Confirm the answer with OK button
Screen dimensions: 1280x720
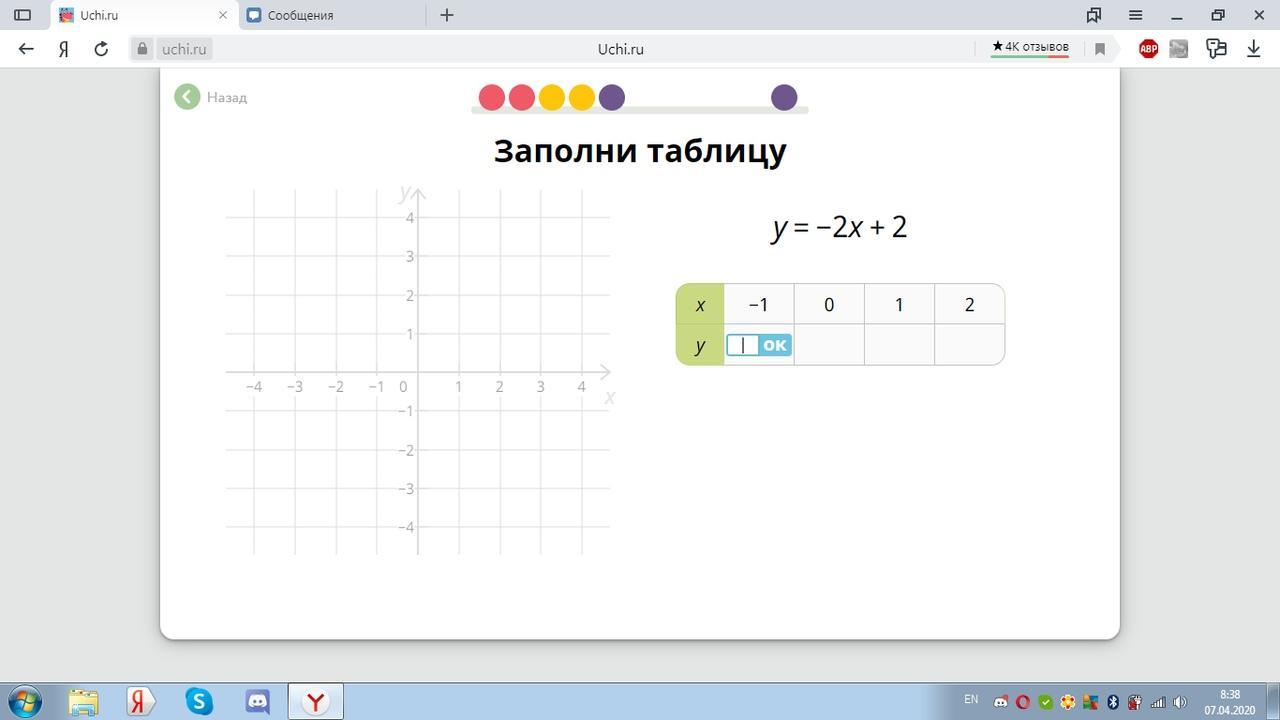775,345
